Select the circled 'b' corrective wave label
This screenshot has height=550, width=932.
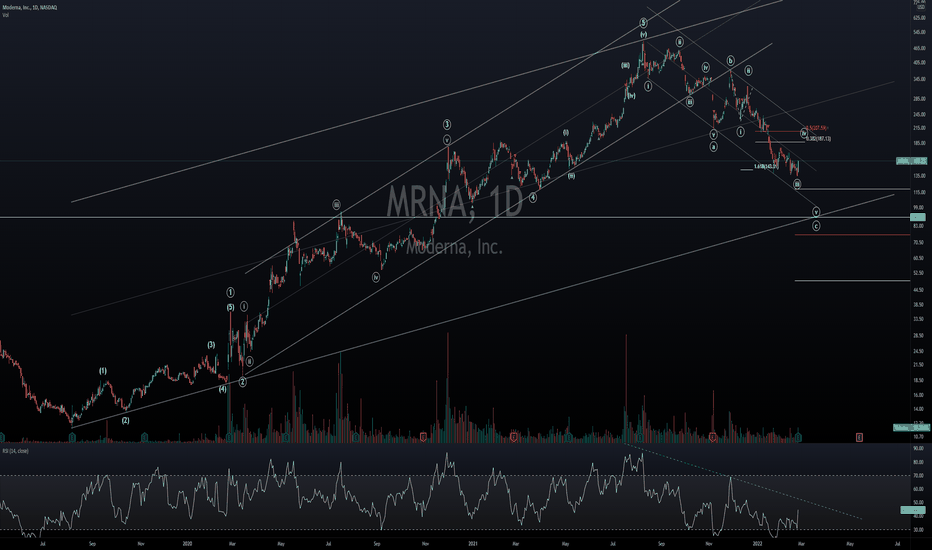[731, 61]
